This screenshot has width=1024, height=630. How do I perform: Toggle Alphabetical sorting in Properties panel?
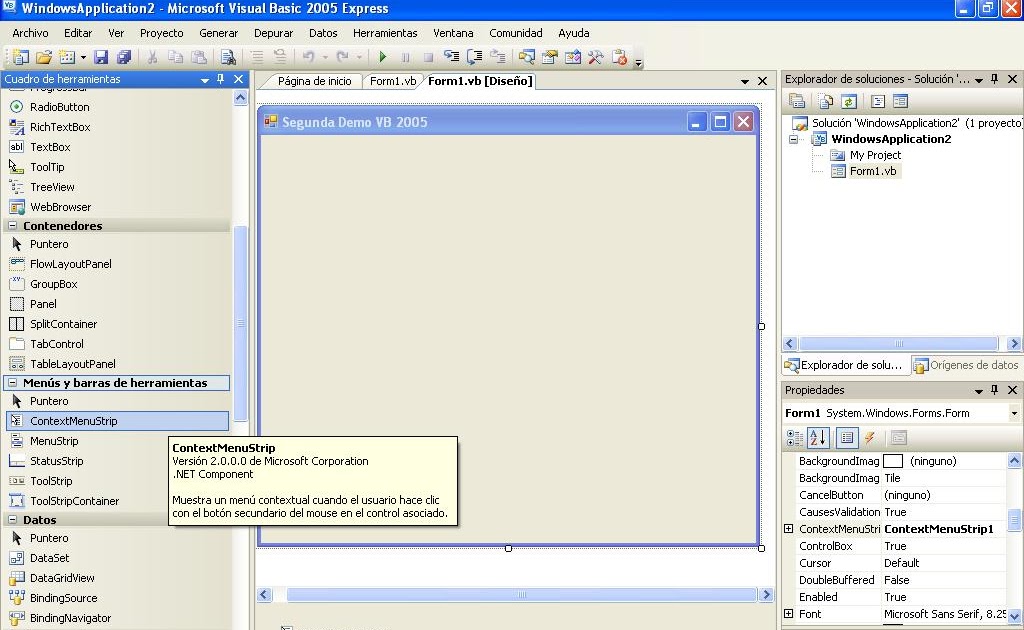(818, 438)
